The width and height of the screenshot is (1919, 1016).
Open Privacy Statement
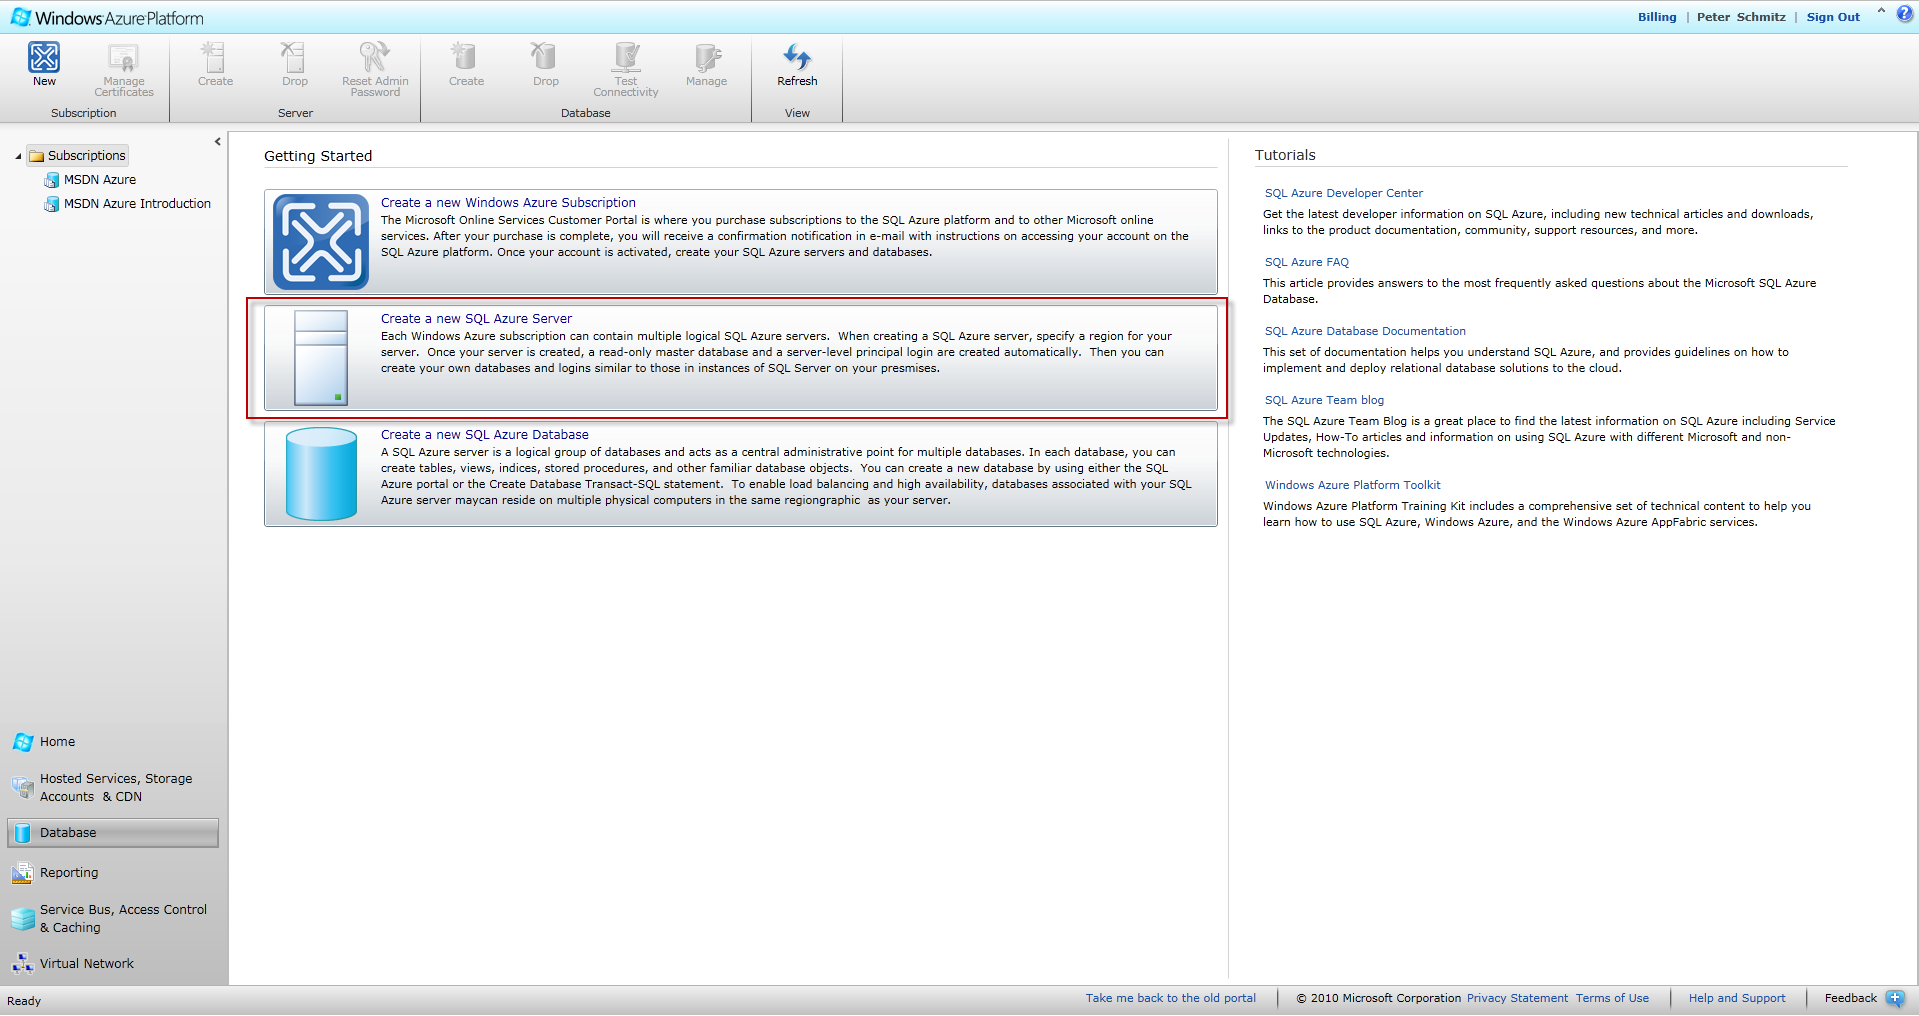click(1517, 998)
